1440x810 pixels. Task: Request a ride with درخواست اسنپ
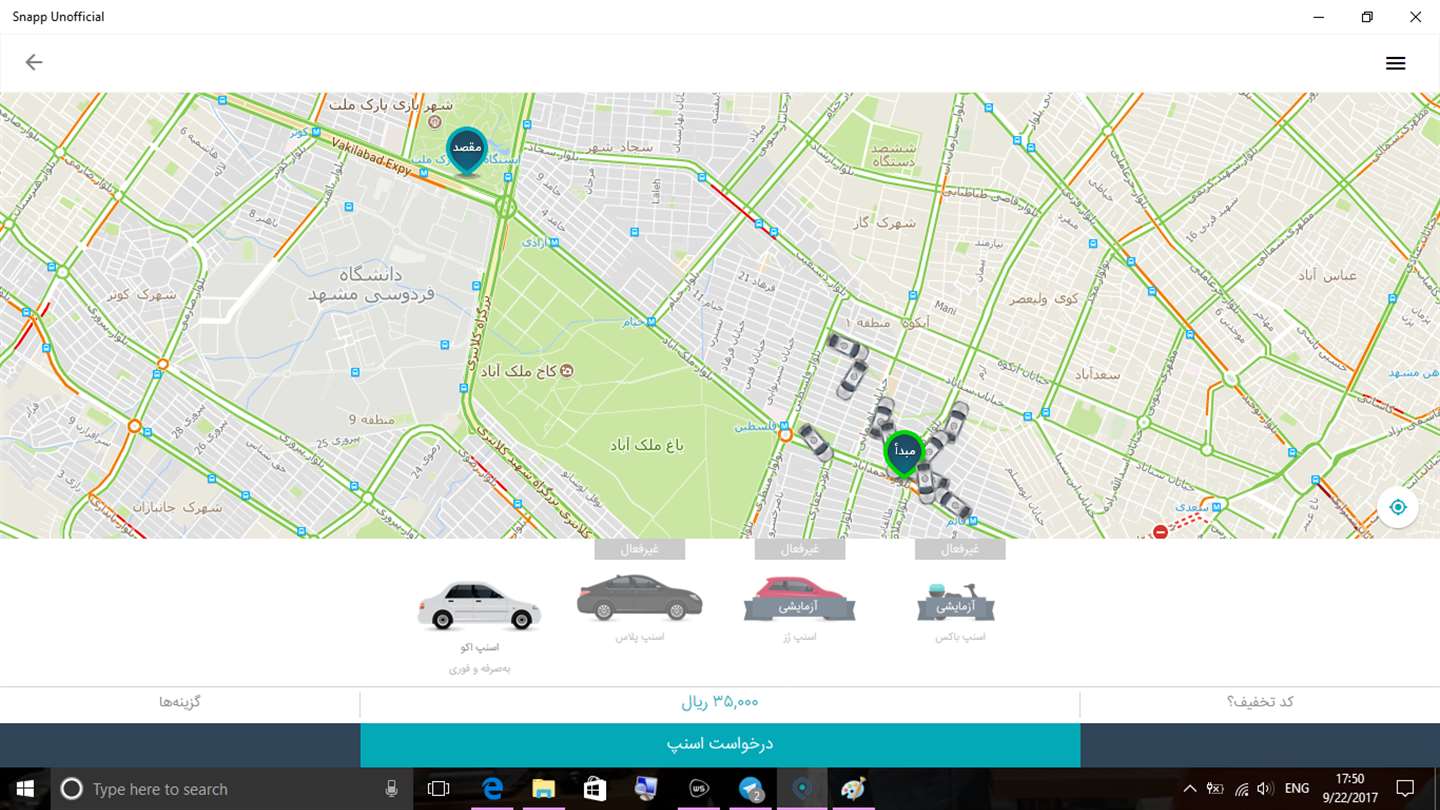tap(720, 745)
